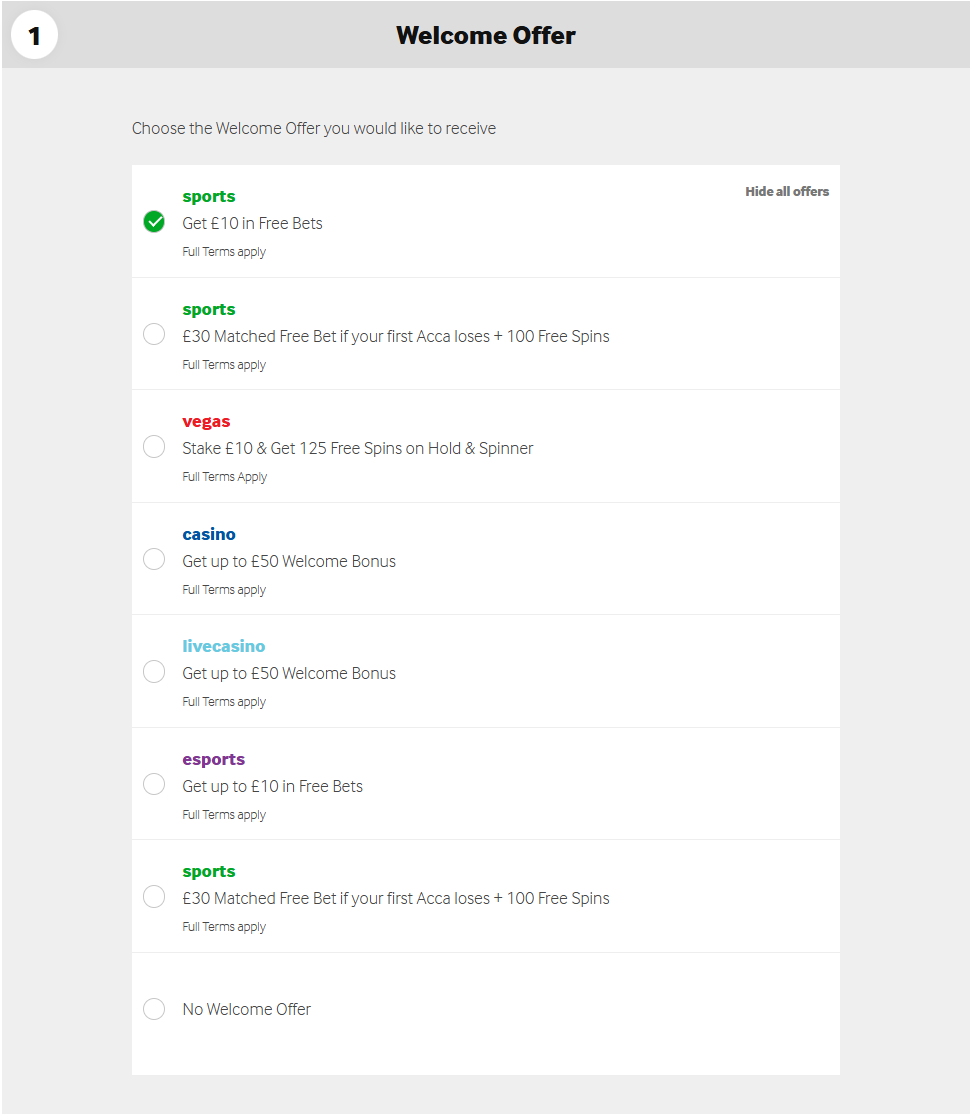Pick the esports £10 Free Bets radio button
This screenshot has height=1114, width=972.
pos(154,784)
